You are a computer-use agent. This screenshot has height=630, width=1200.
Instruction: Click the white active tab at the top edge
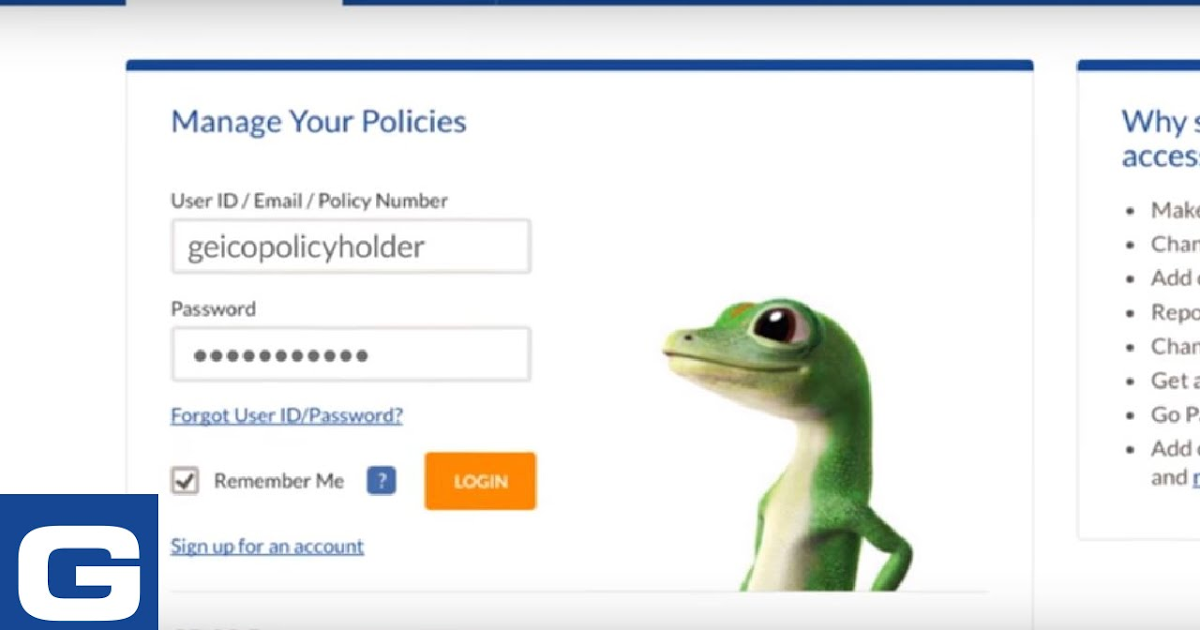[x=234, y=3]
